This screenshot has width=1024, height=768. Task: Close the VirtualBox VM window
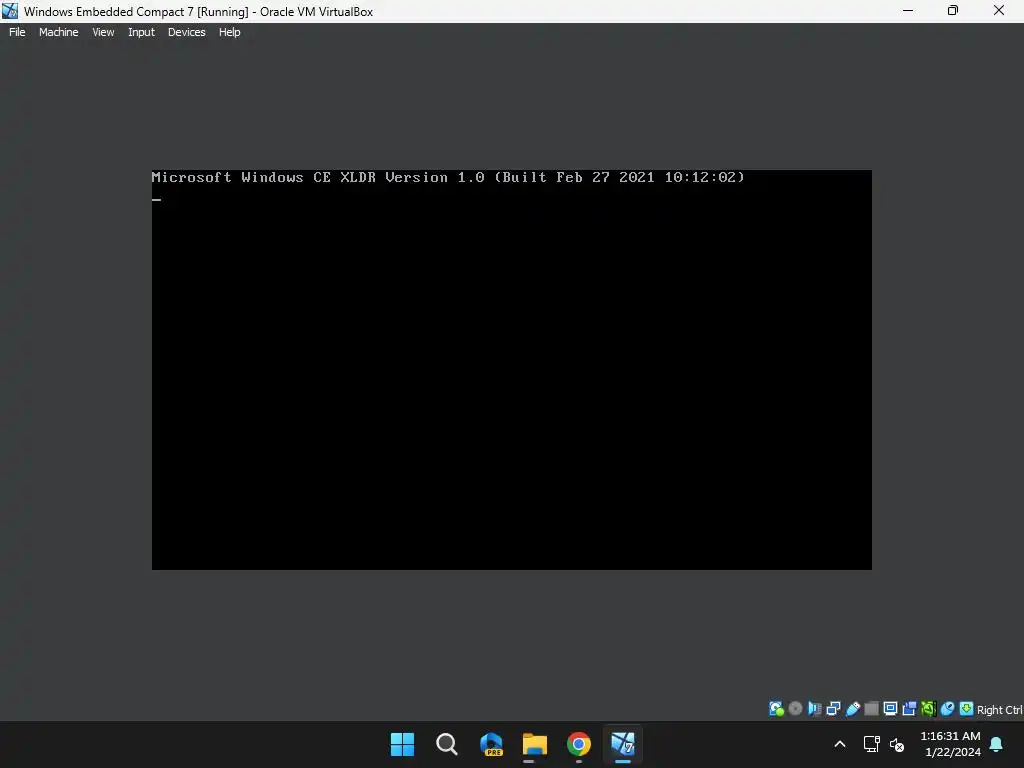999,11
